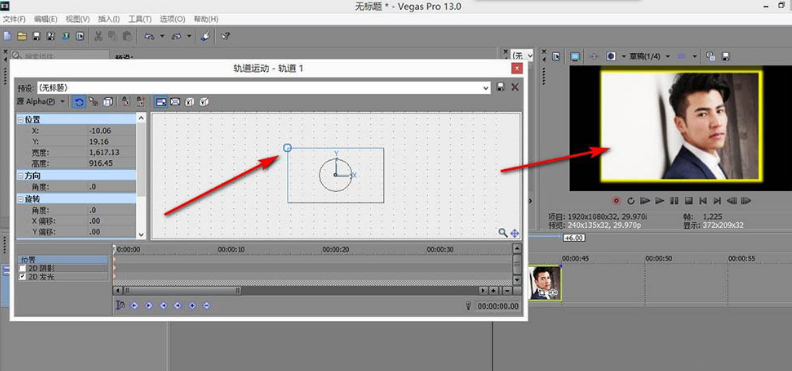Open the 预设 preset dropdown
This screenshot has width=792, height=371.
point(486,88)
